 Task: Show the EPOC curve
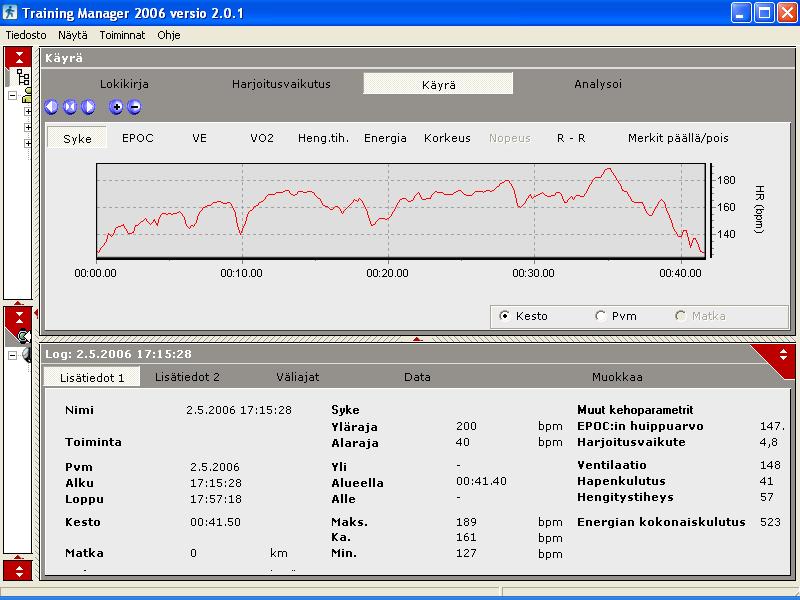pos(138,138)
